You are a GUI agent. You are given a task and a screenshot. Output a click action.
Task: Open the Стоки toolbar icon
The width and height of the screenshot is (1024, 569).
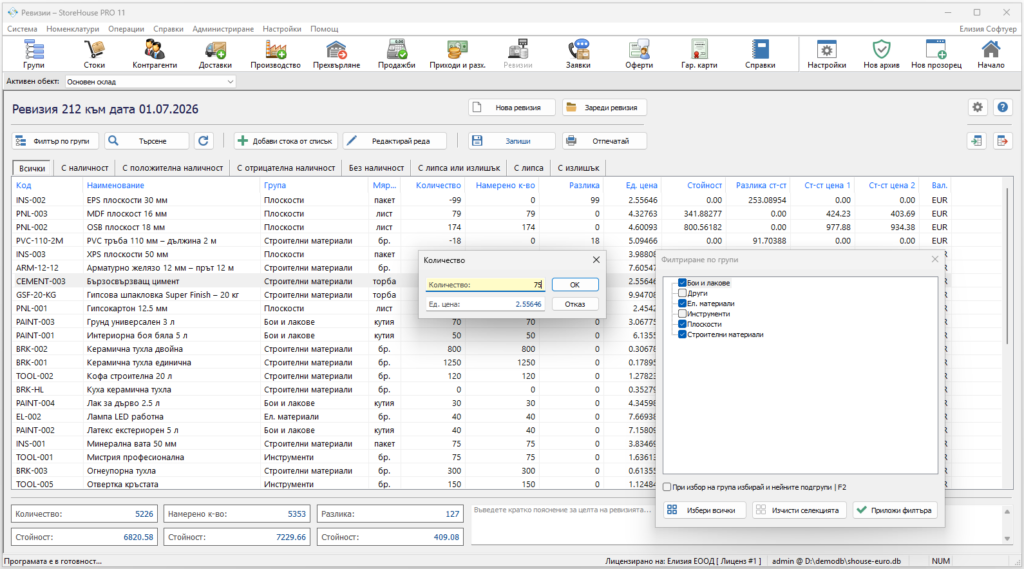pyautogui.click(x=94, y=54)
